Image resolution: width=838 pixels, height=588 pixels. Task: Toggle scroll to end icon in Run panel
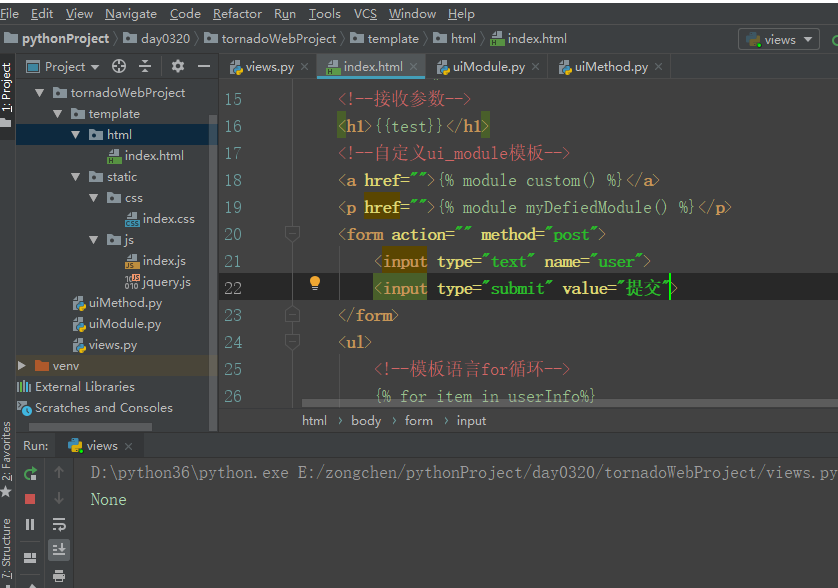(x=59, y=550)
